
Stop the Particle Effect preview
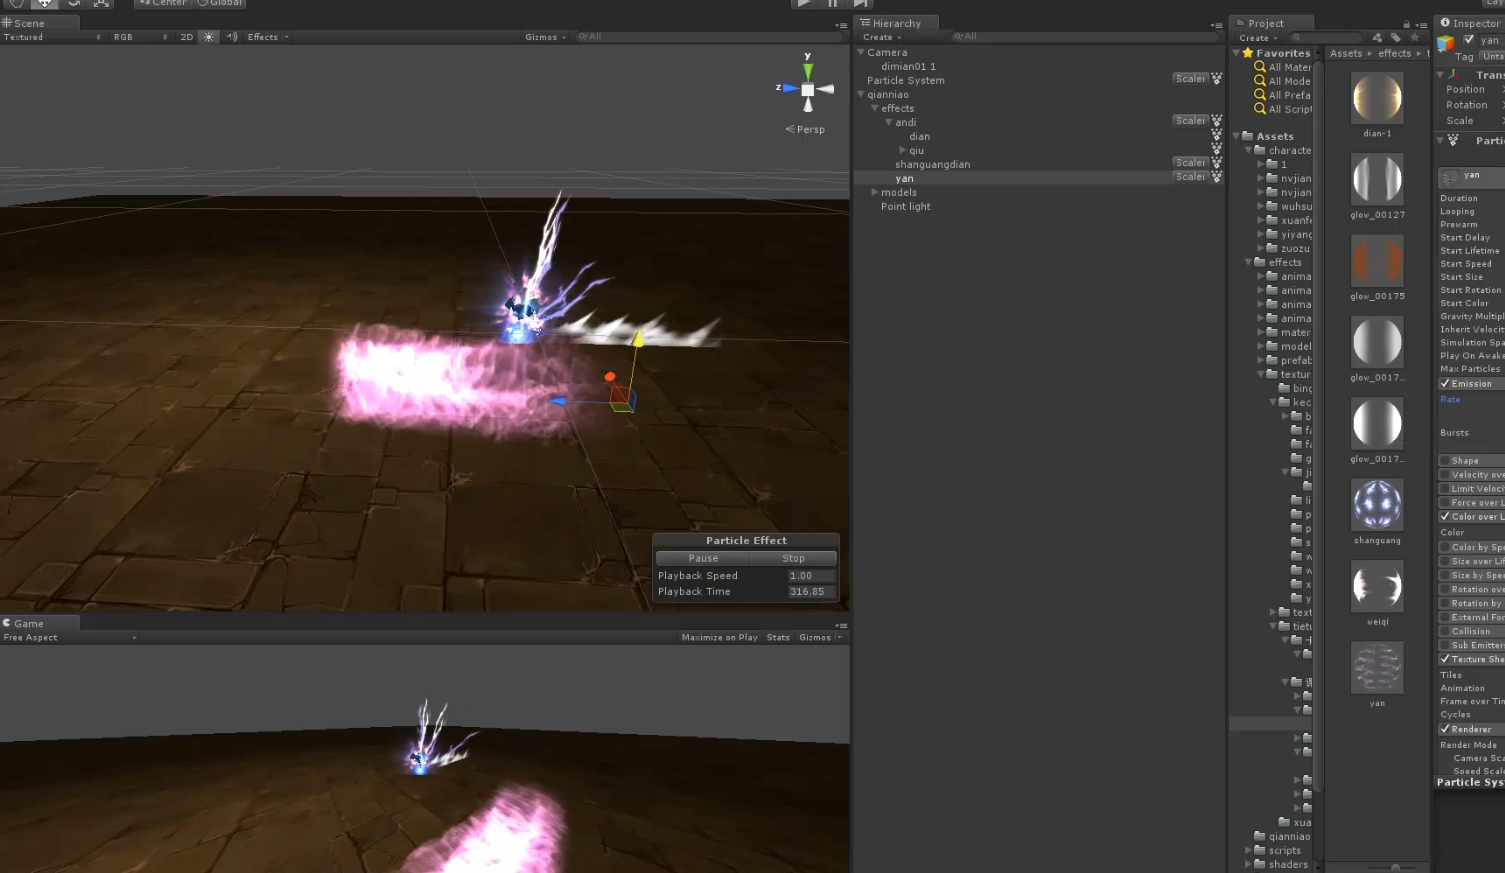click(x=793, y=558)
